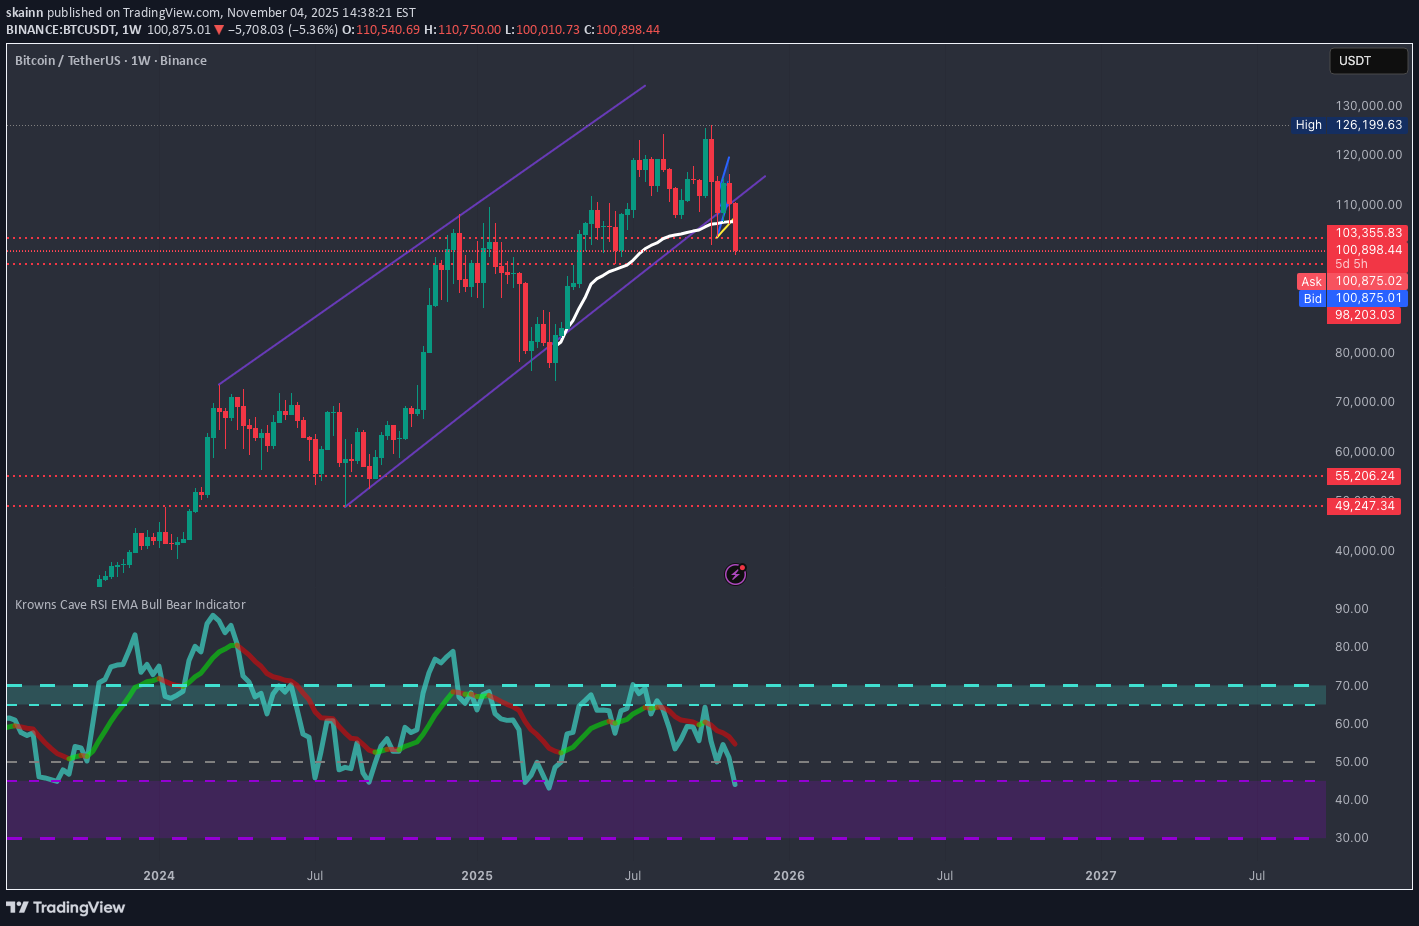The image size is (1419, 926).
Task: Click the TradingView logo at bottom left
Action: (66, 907)
